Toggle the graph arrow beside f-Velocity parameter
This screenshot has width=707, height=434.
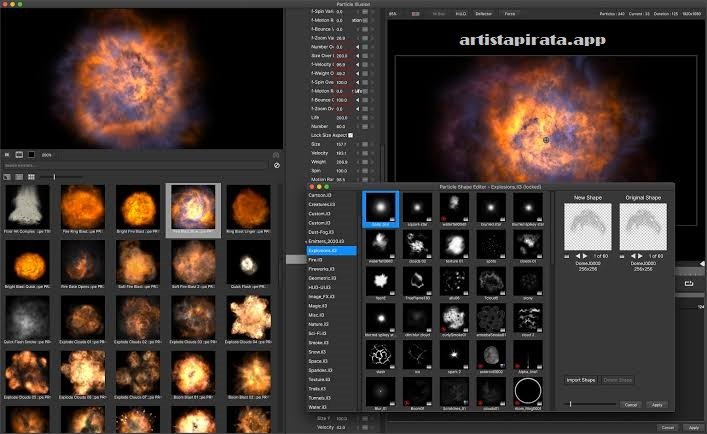[358, 64]
